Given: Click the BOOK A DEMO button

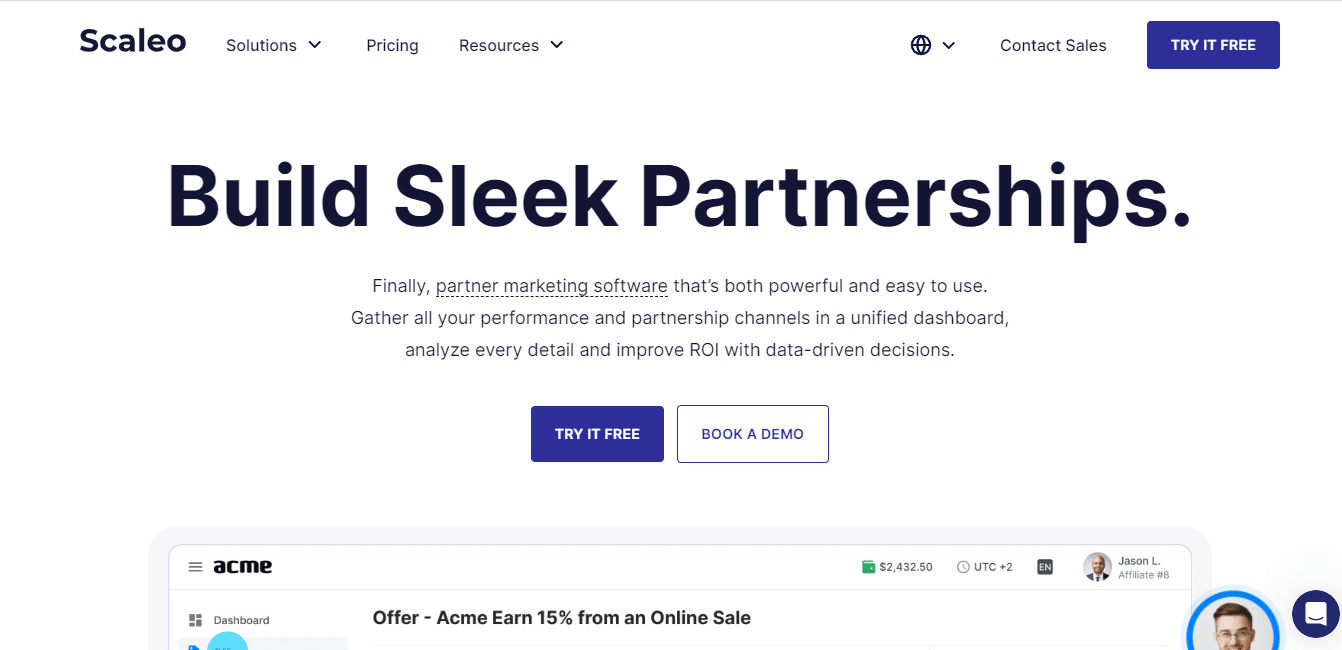Looking at the screenshot, I should (752, 434).
